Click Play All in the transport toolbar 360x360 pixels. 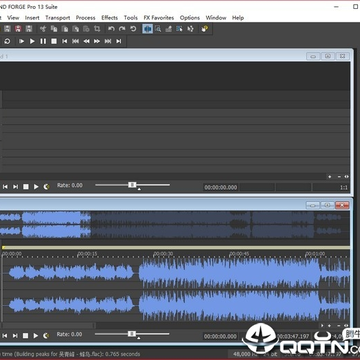point(21,41)
